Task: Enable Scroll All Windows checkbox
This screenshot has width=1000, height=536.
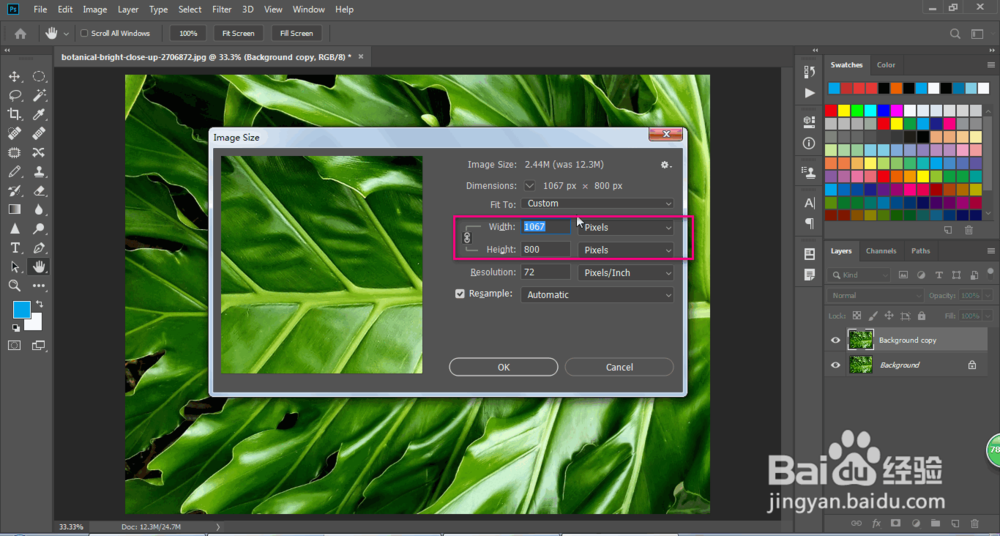Action: [x=84, y=33]
